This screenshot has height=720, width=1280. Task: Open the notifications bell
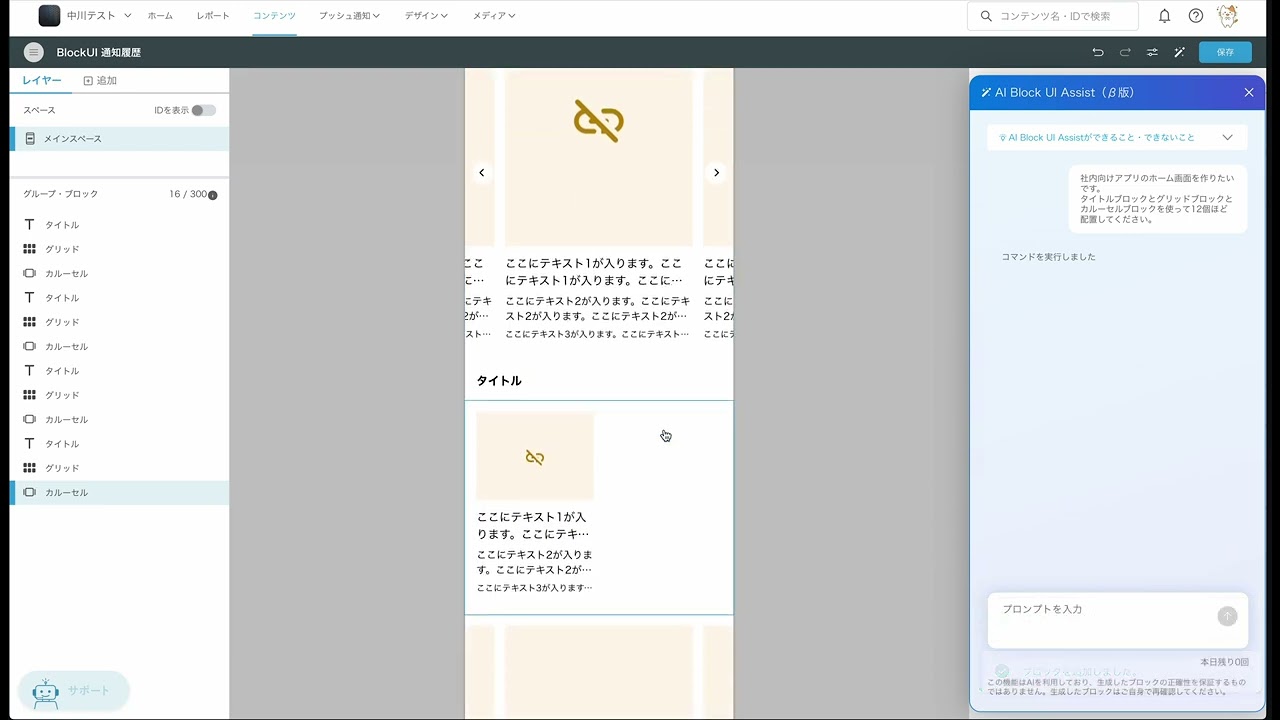pyautogui.click(x=1165, y=16)
